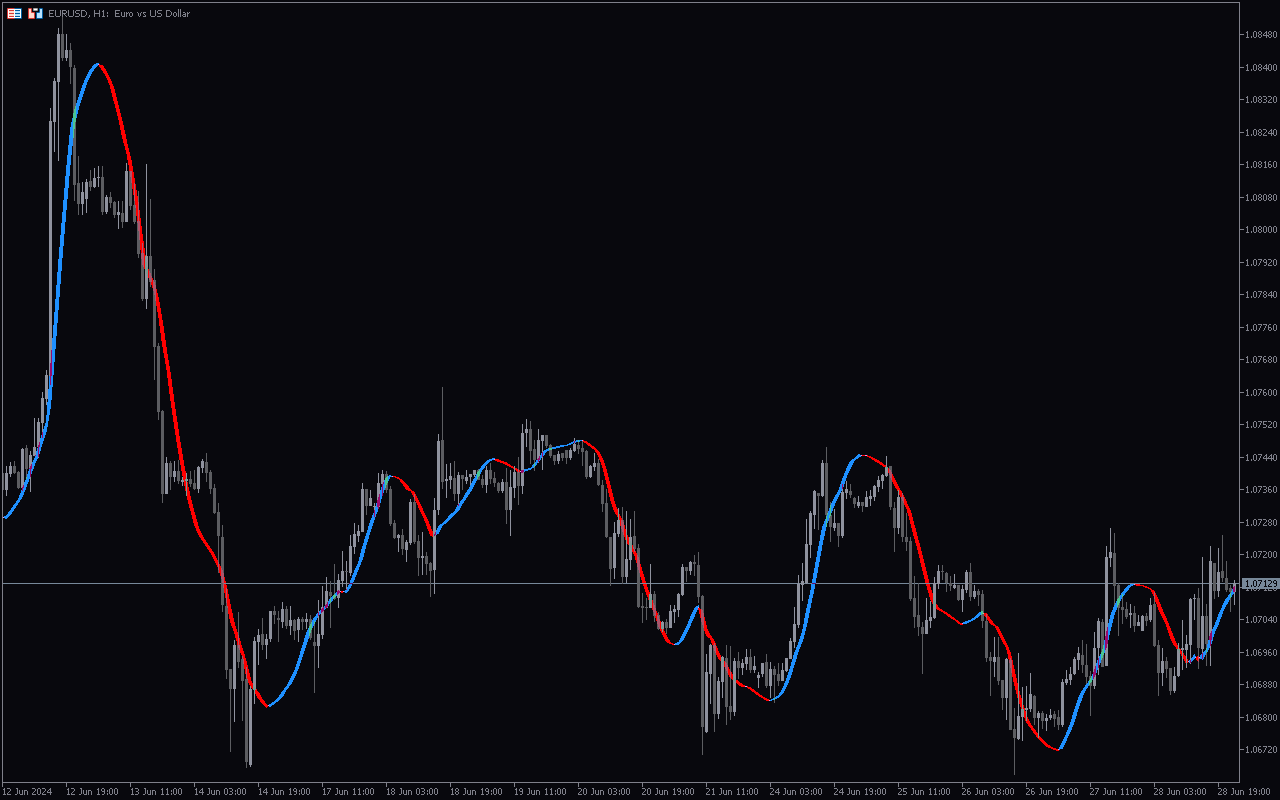Viewport: 1280px width, 800px height.
Task: Click the 21 Jun 11:00 time label
Action: (732, 791)
